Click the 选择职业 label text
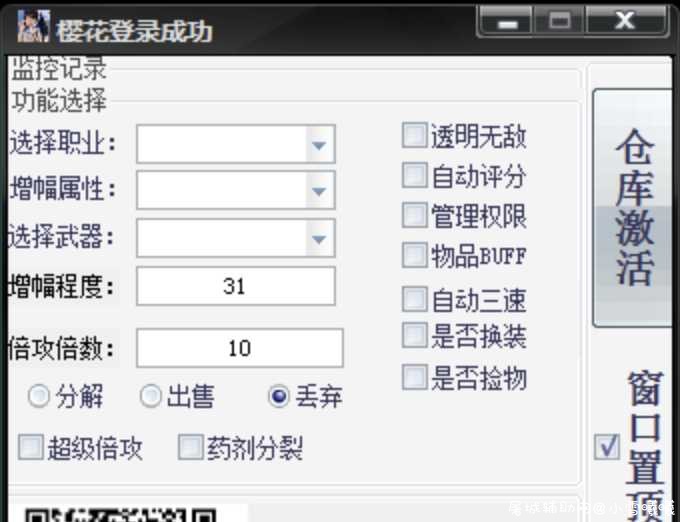This screenshot has height=522, width=680. point(62,143)
